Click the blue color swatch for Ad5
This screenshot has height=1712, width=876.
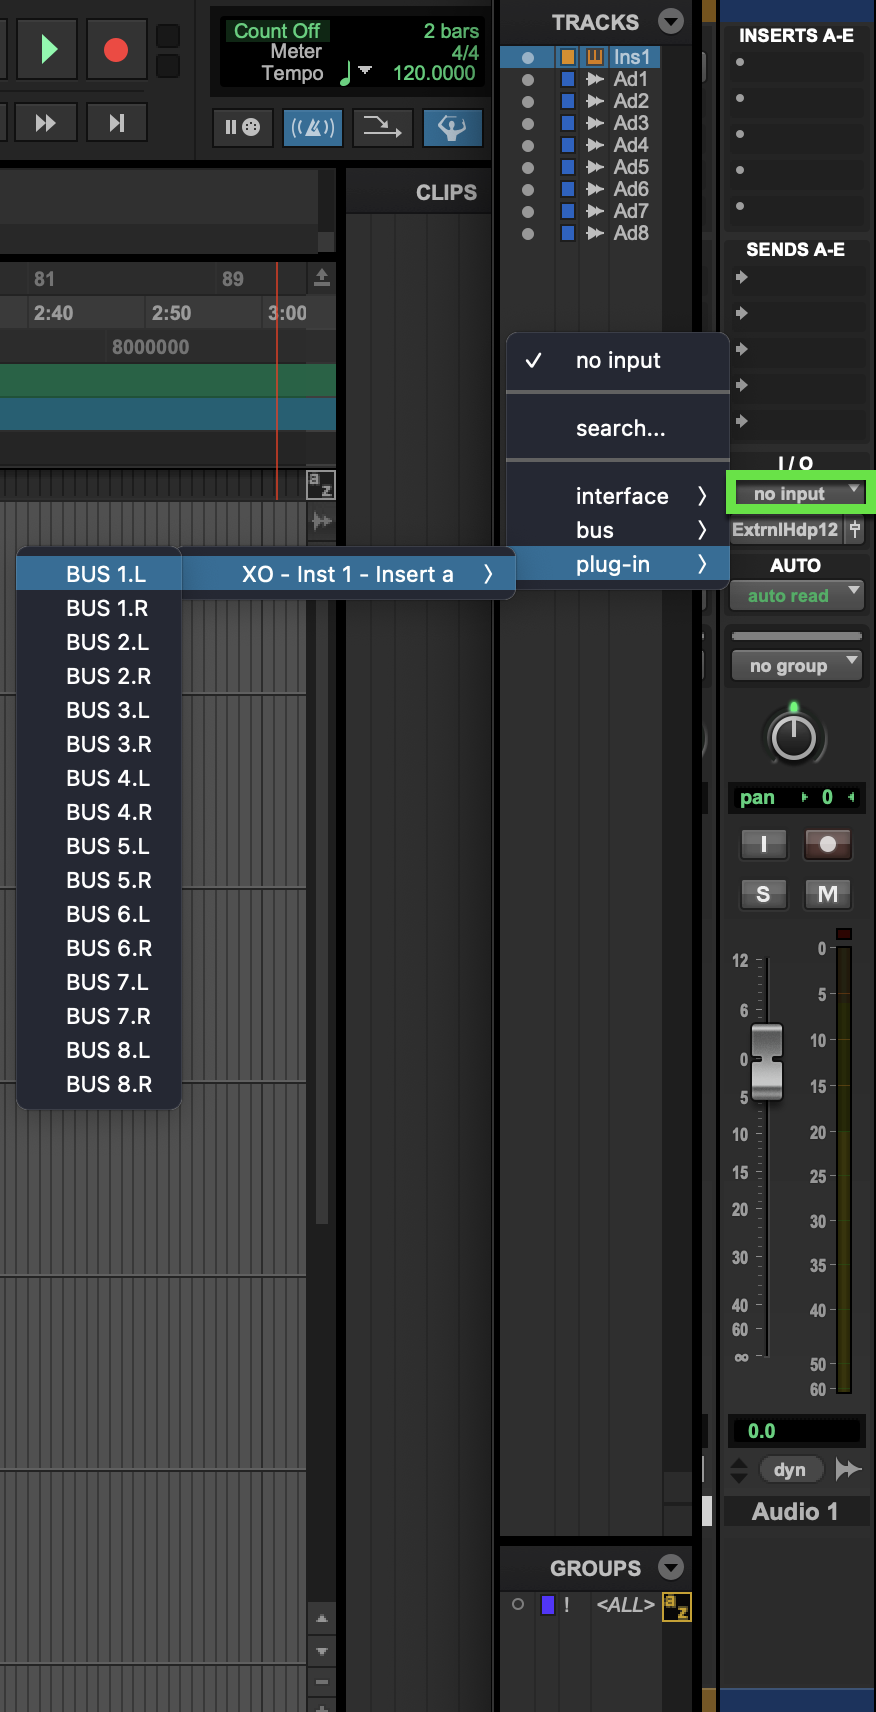click(567, 167)
